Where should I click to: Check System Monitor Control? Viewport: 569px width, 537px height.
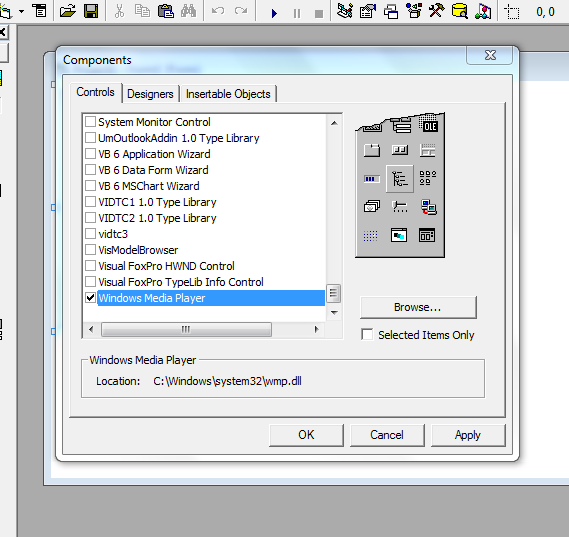coord(90,122)
